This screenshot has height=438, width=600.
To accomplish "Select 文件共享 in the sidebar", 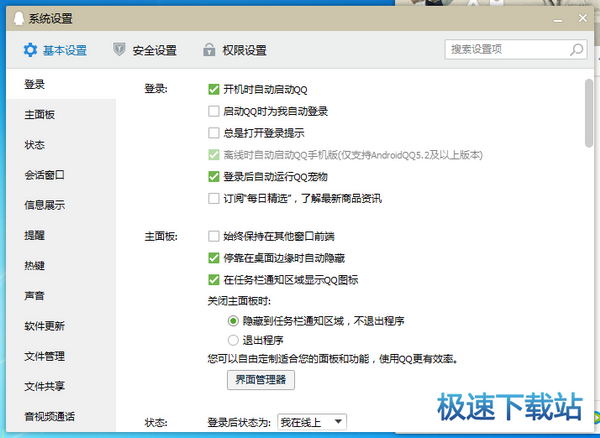I will 61,386.
